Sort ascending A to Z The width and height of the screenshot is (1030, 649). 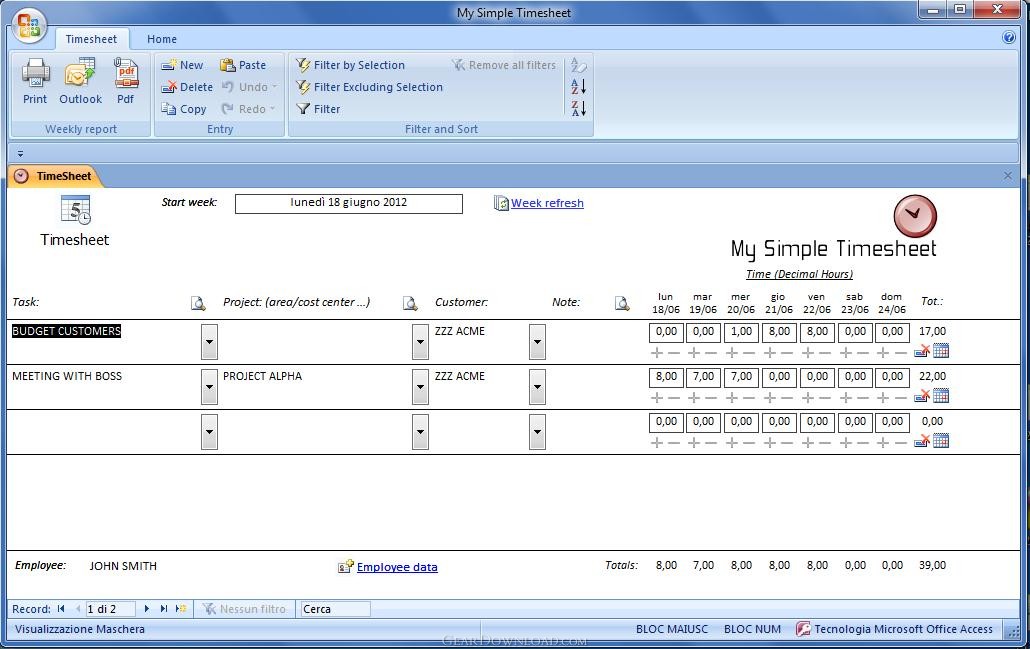pos(578,87)
